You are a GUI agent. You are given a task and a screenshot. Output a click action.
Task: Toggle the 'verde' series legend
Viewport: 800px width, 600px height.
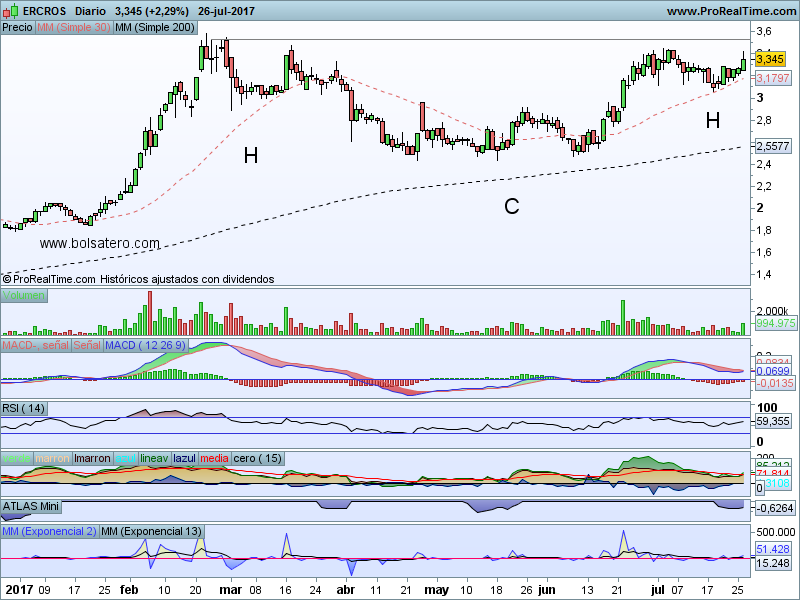tap(17, 458)
